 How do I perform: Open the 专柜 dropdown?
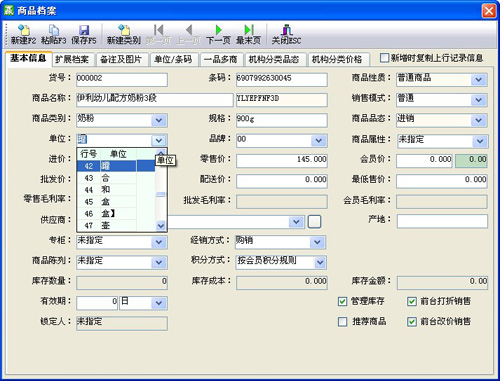pyautogui.click(x=159, y=242)
